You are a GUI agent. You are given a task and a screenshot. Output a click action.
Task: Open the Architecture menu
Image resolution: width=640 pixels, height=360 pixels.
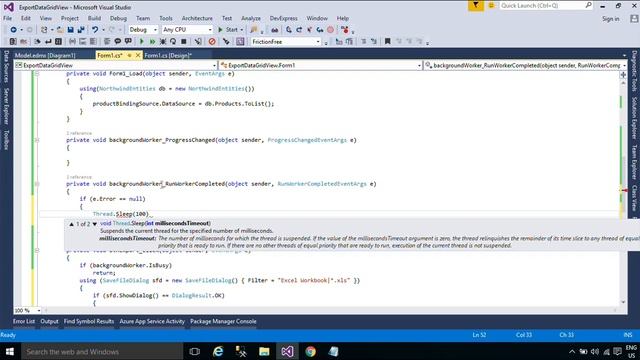coord(197,18)
